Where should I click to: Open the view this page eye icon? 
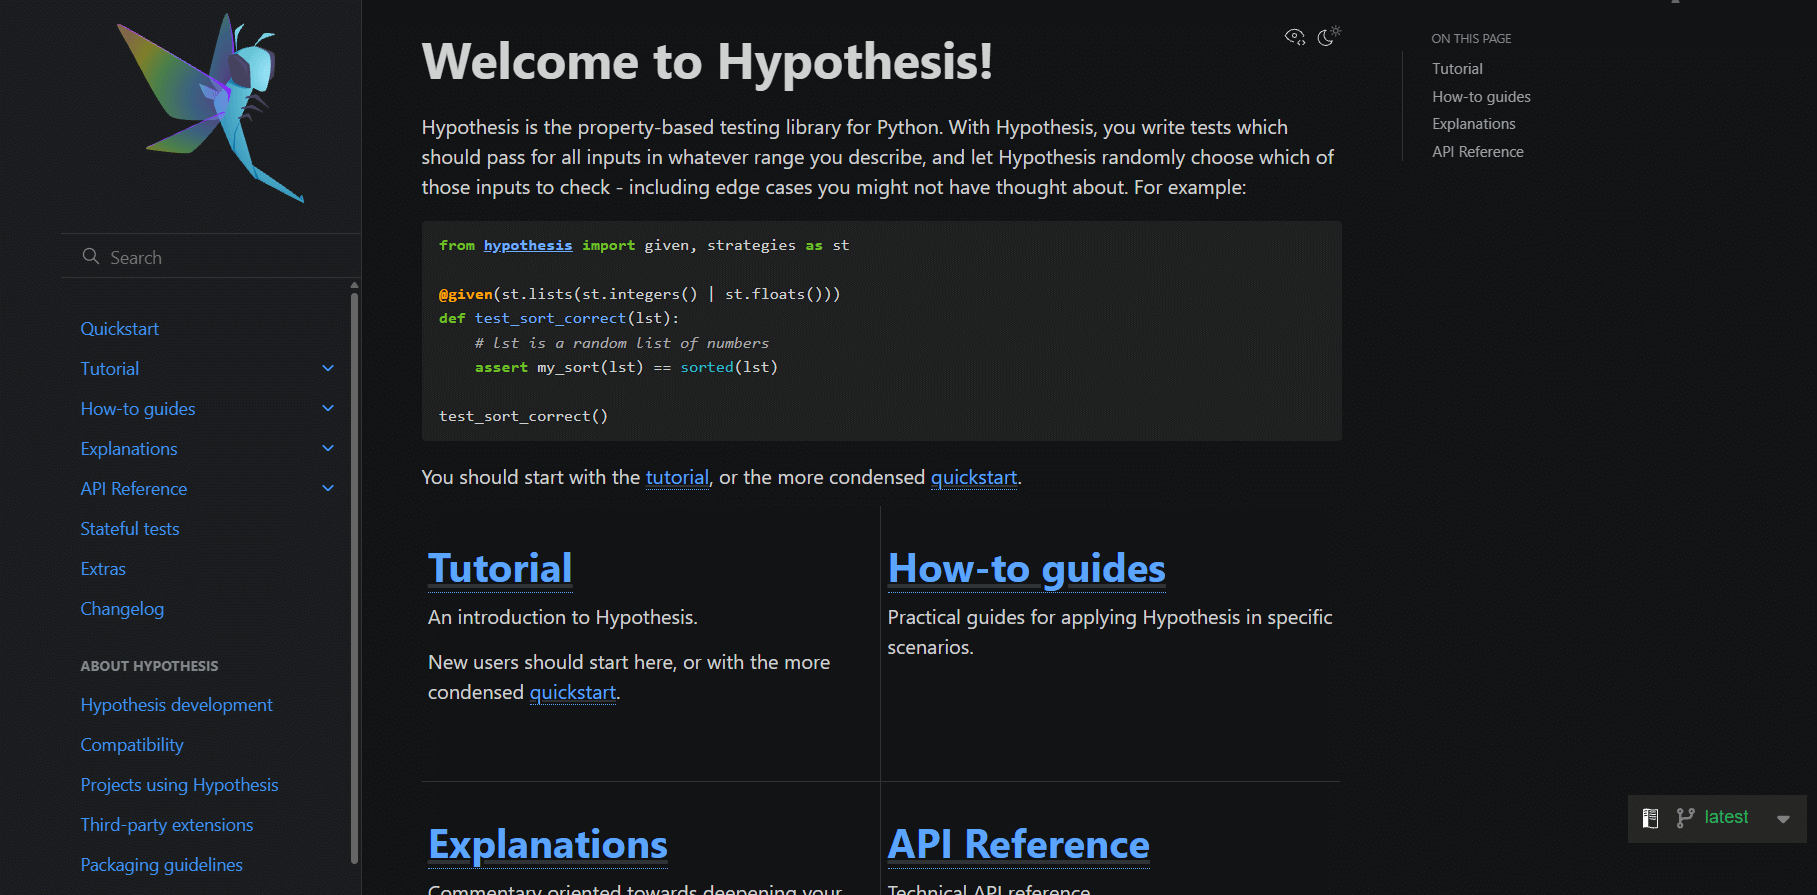1295,37
